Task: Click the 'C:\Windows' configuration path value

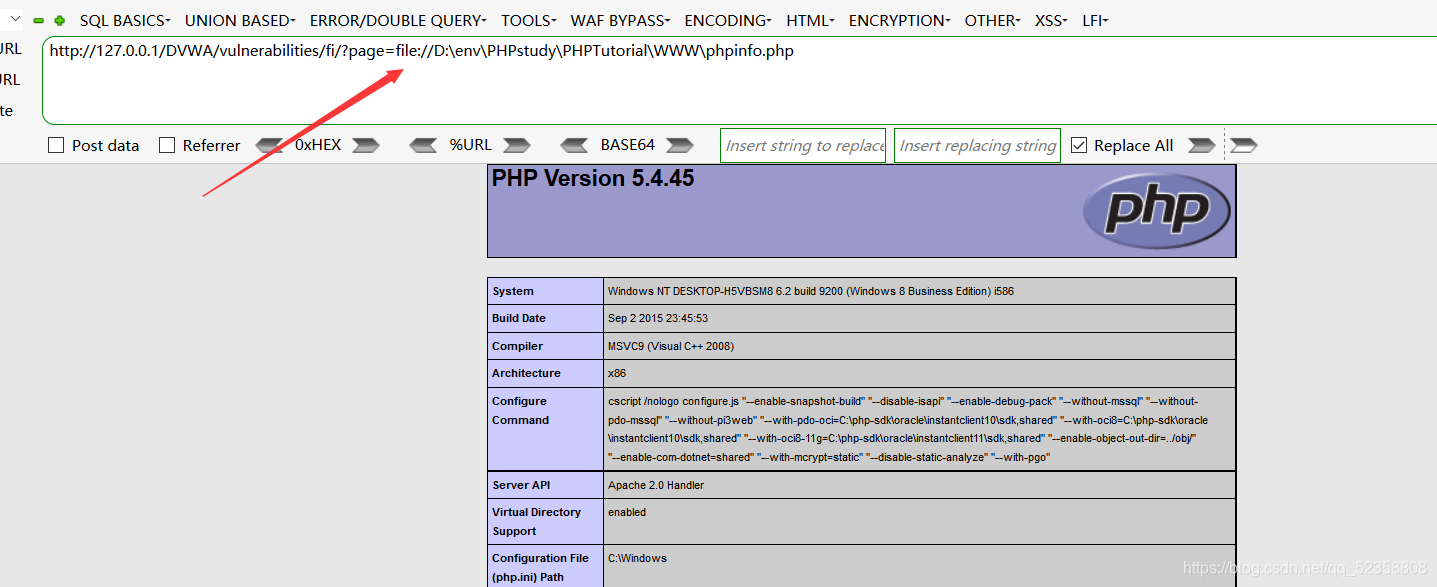Action: coord(637,558)
